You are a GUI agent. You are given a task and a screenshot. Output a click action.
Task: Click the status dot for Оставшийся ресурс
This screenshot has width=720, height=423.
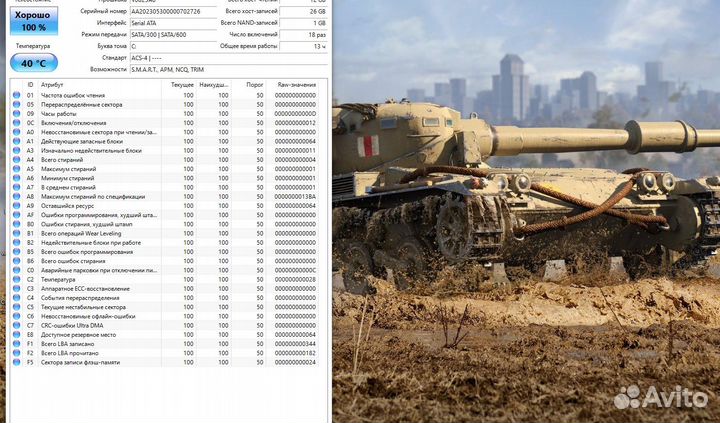(17, 205)
